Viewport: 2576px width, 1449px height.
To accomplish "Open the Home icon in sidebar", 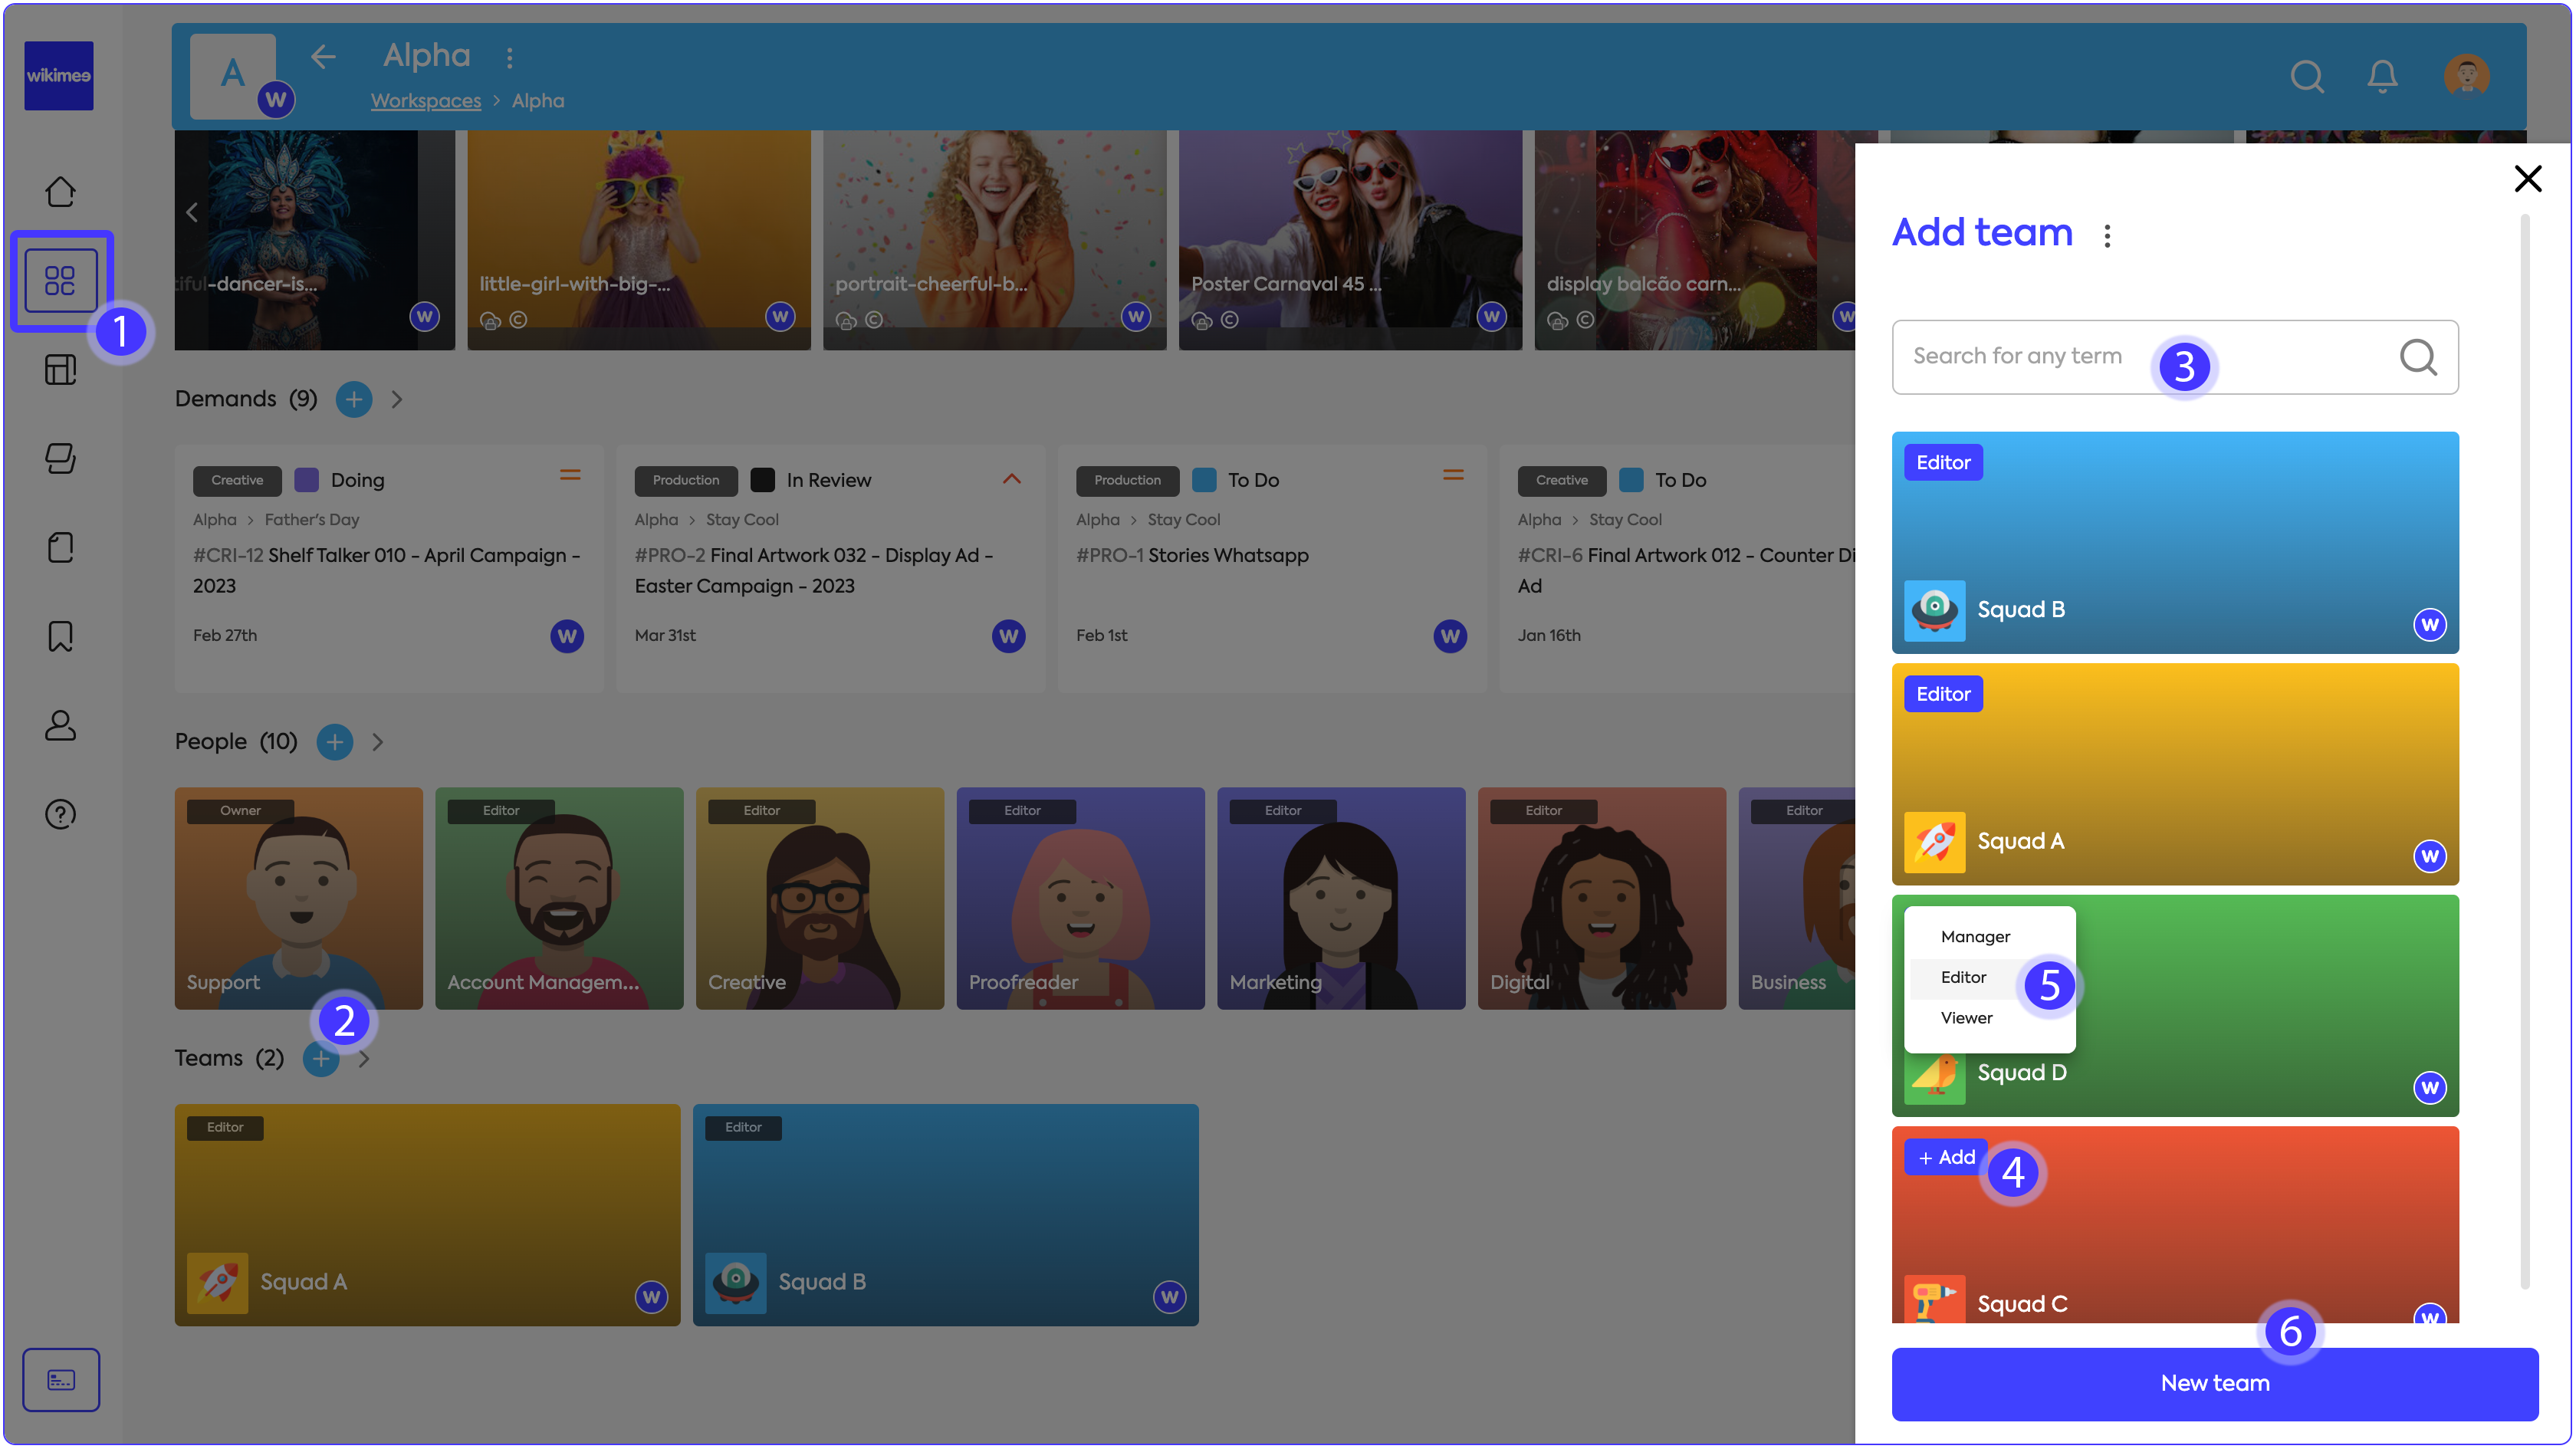I will [60, 191].
